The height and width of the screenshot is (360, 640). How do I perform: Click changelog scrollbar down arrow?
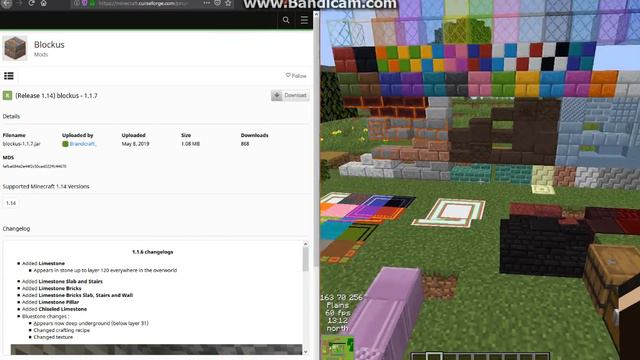pos(305,351)
